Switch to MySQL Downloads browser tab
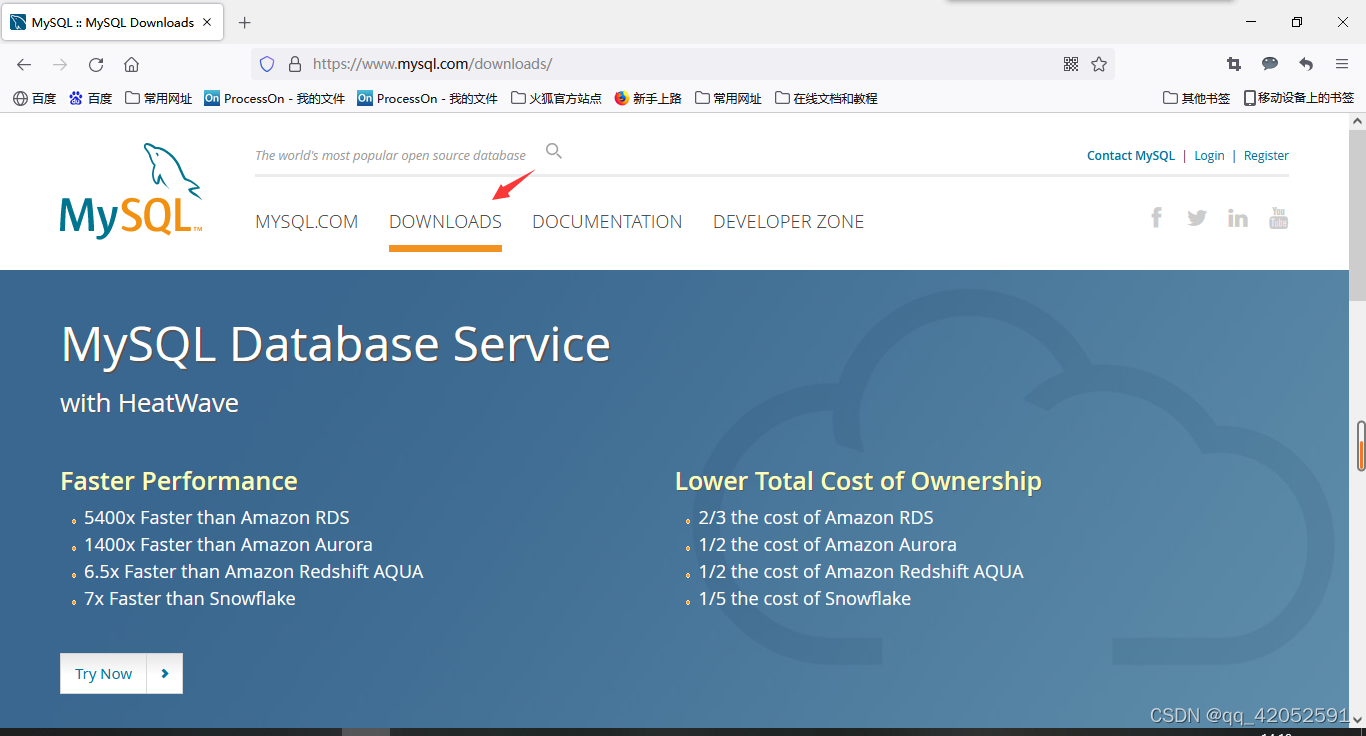The height and width of the screenshot is (736, 1366). [x=112, y=22]
